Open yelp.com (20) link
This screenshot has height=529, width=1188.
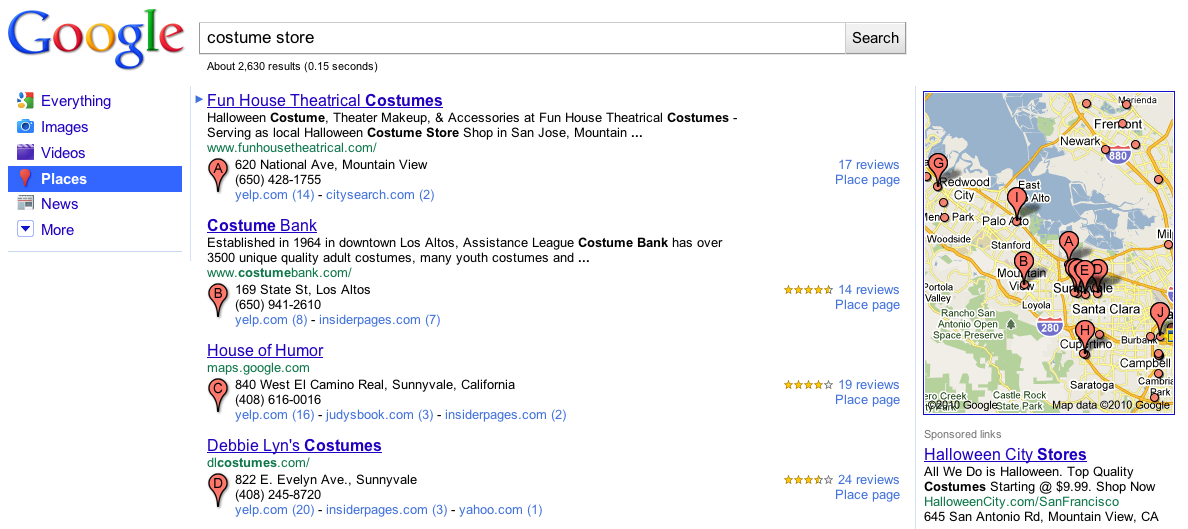[274, 509]
